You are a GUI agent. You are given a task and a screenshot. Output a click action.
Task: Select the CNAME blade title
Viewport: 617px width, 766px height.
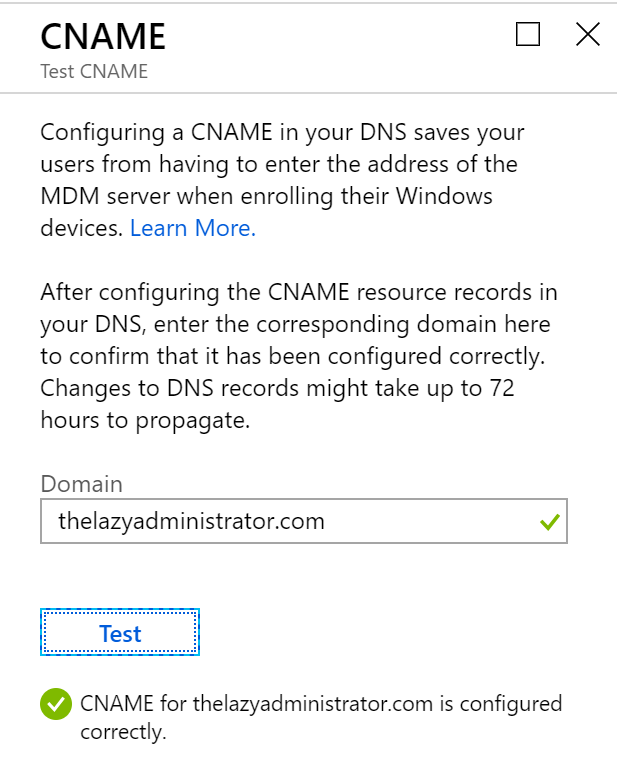pyautogui.click(x=103, y=36)
